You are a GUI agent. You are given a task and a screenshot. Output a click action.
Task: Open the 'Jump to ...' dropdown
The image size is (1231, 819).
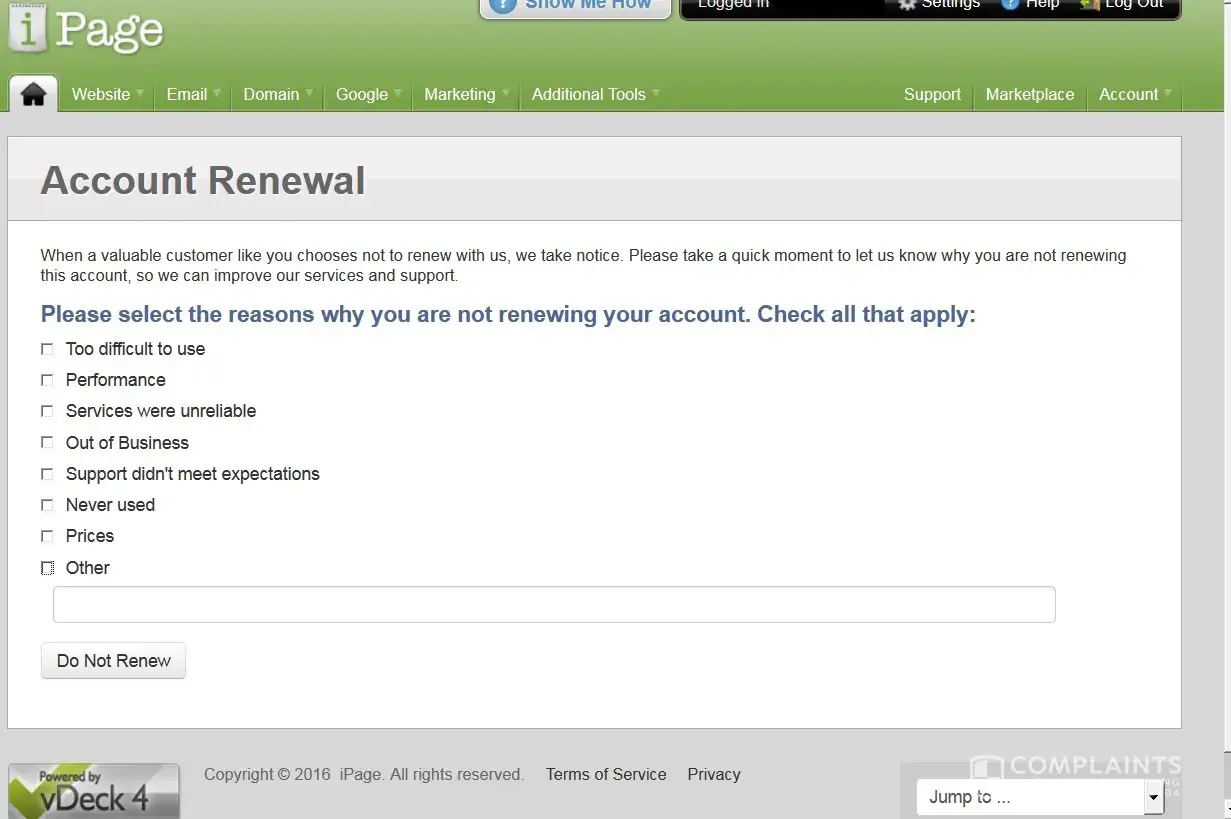[1039, 797]
